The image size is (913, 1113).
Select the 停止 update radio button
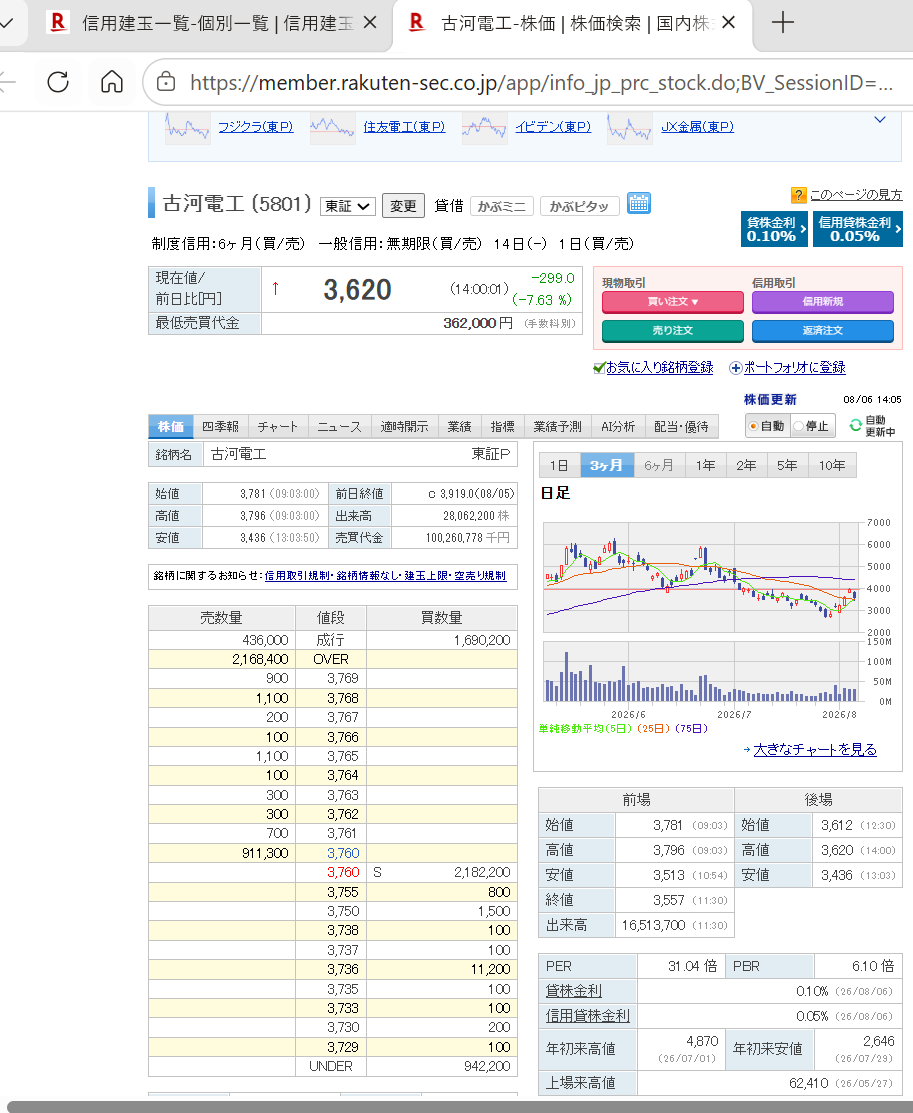798,426
